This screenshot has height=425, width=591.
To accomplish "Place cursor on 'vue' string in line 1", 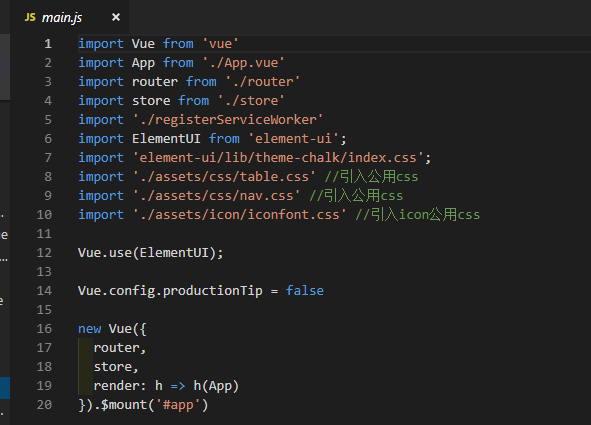I will 220,44.
